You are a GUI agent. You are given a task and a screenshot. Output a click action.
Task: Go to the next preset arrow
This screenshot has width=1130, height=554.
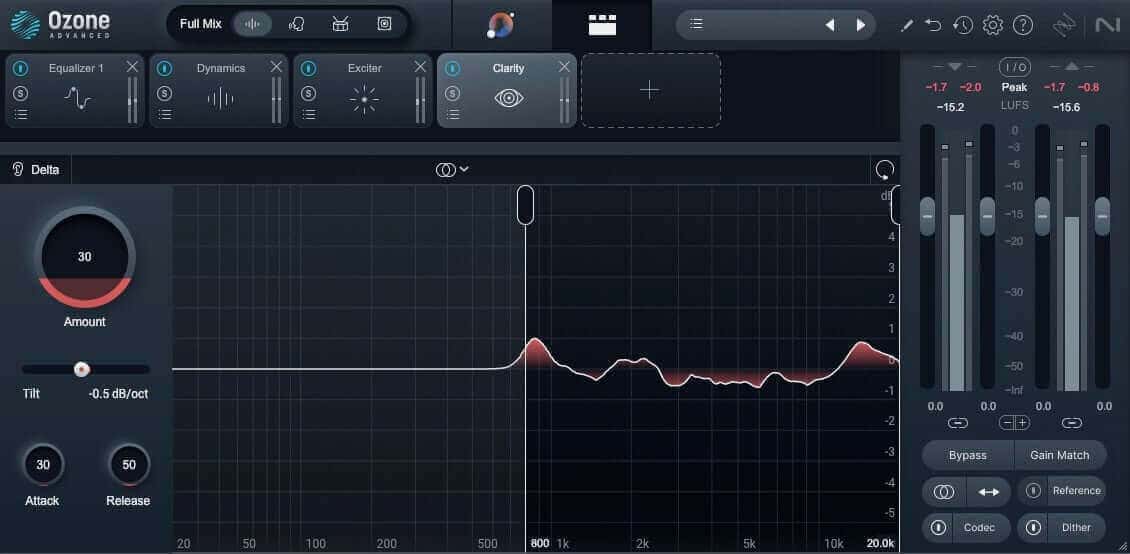click(x=860, y=25)
